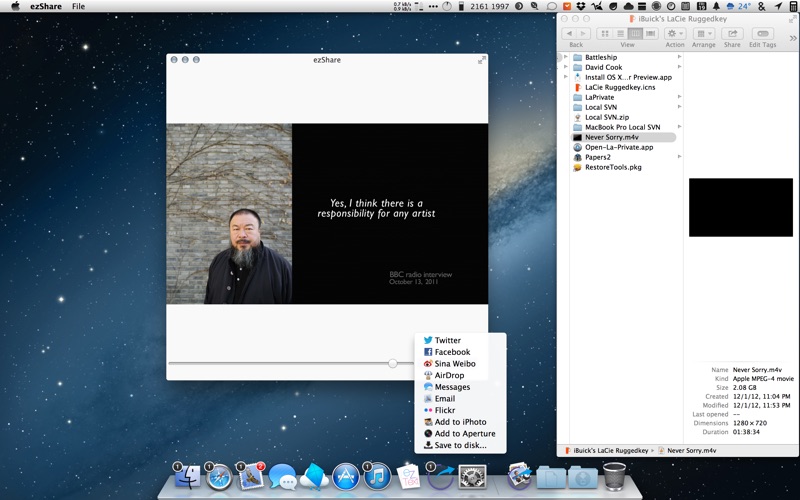Screen dimensions: 800x500
Task: Open System Preferences from the Dock
Action: (x=472, y=477)
